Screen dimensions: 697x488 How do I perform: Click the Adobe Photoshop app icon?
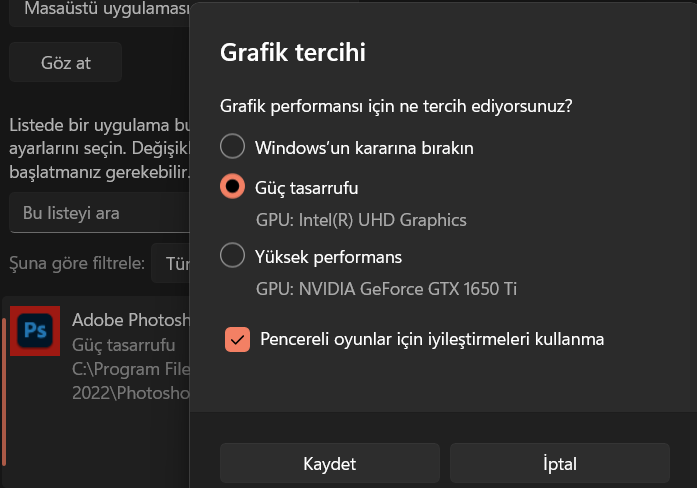36,333
